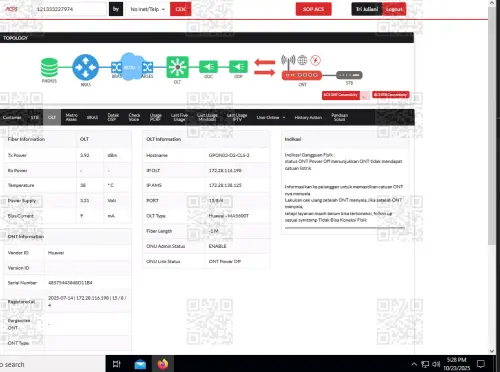Click the WiFi antenna icon above ONT

(288, 60)
